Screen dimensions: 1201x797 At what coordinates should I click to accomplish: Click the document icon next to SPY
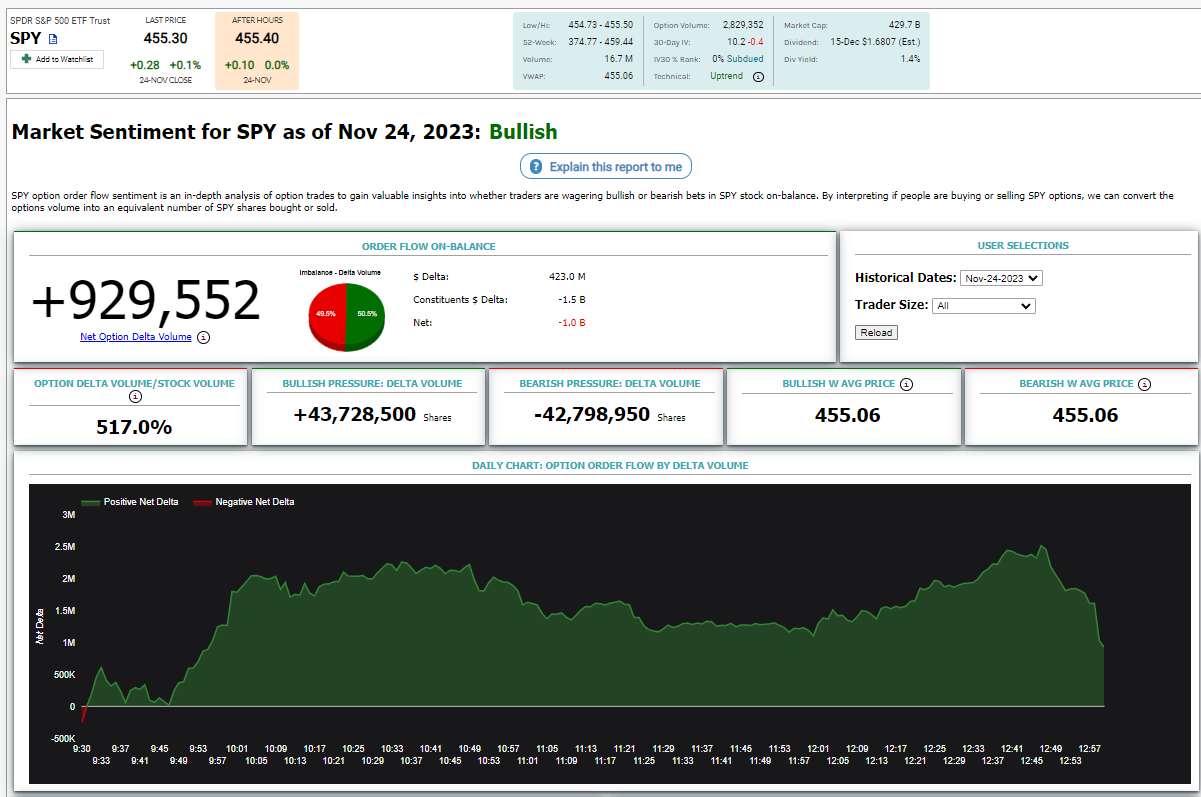click(x=54, y=39)
